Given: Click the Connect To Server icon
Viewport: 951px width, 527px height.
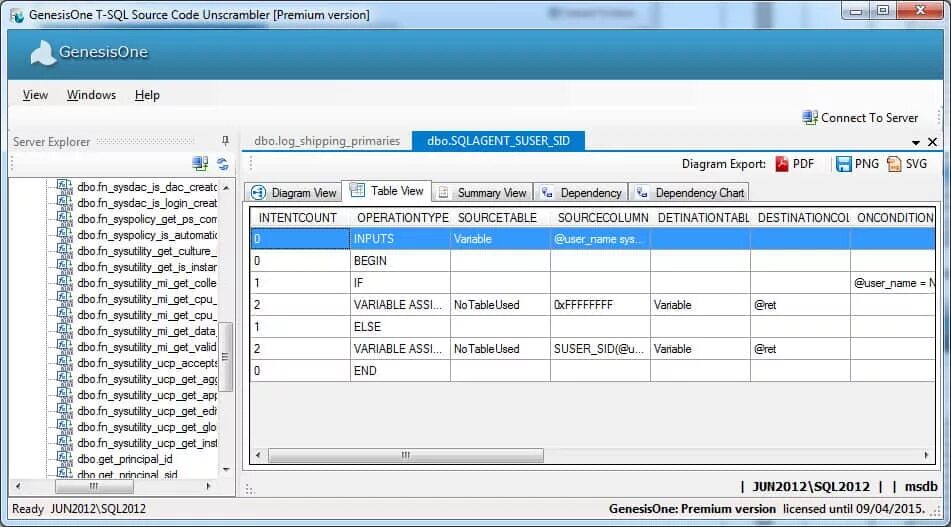Looking at the screenshot, I should click(x=810, y=118).
